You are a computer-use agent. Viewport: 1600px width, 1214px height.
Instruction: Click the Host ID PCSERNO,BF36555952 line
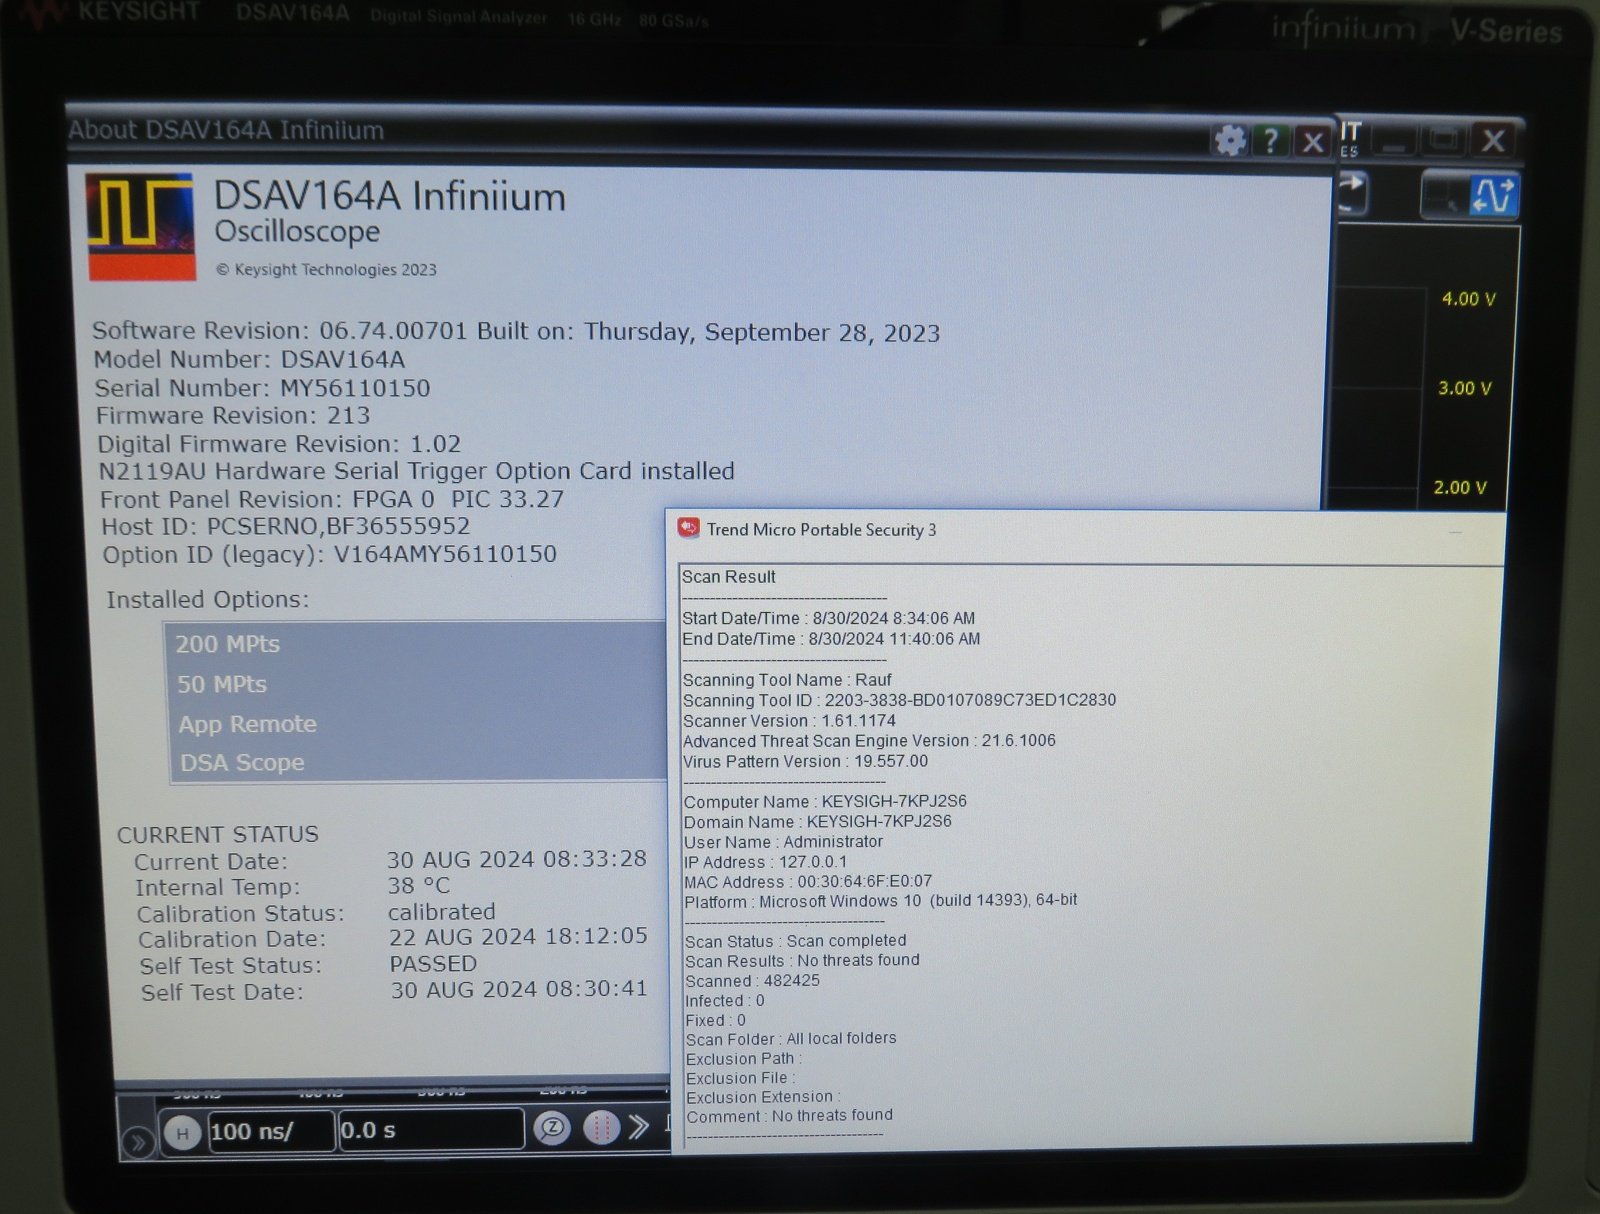[x=286, y=526]
